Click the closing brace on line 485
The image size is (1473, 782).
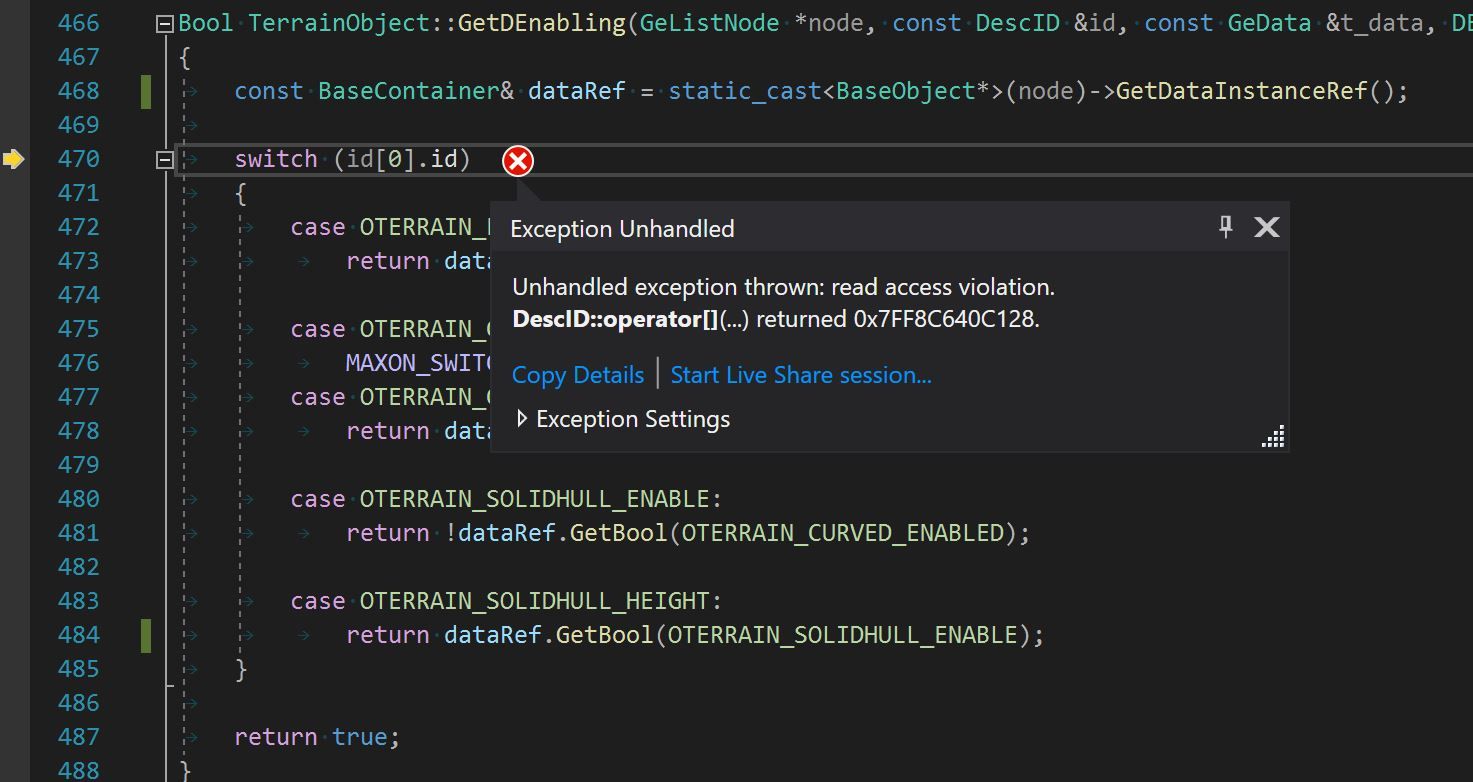click(x=241, y=669)
